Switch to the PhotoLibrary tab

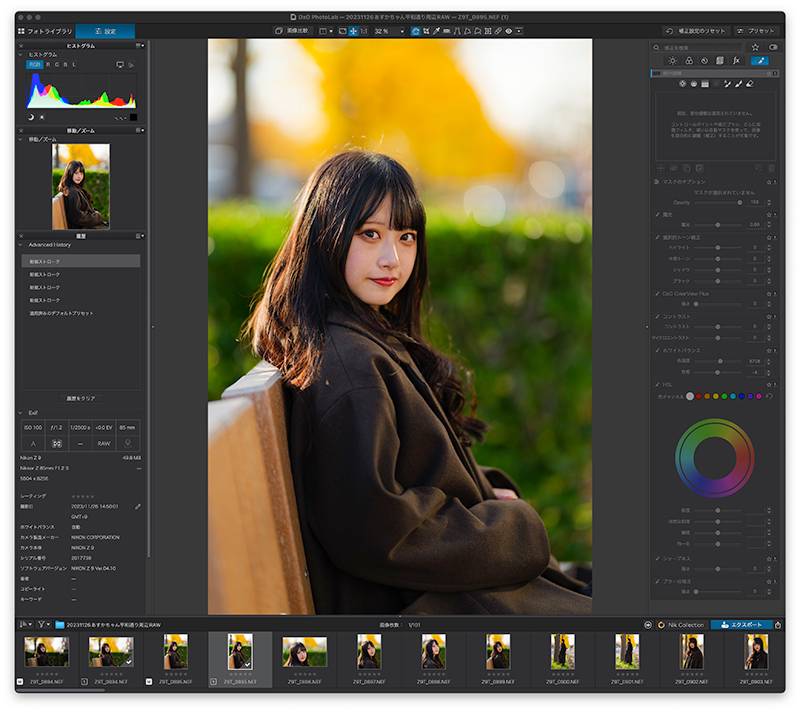[45, 31]
